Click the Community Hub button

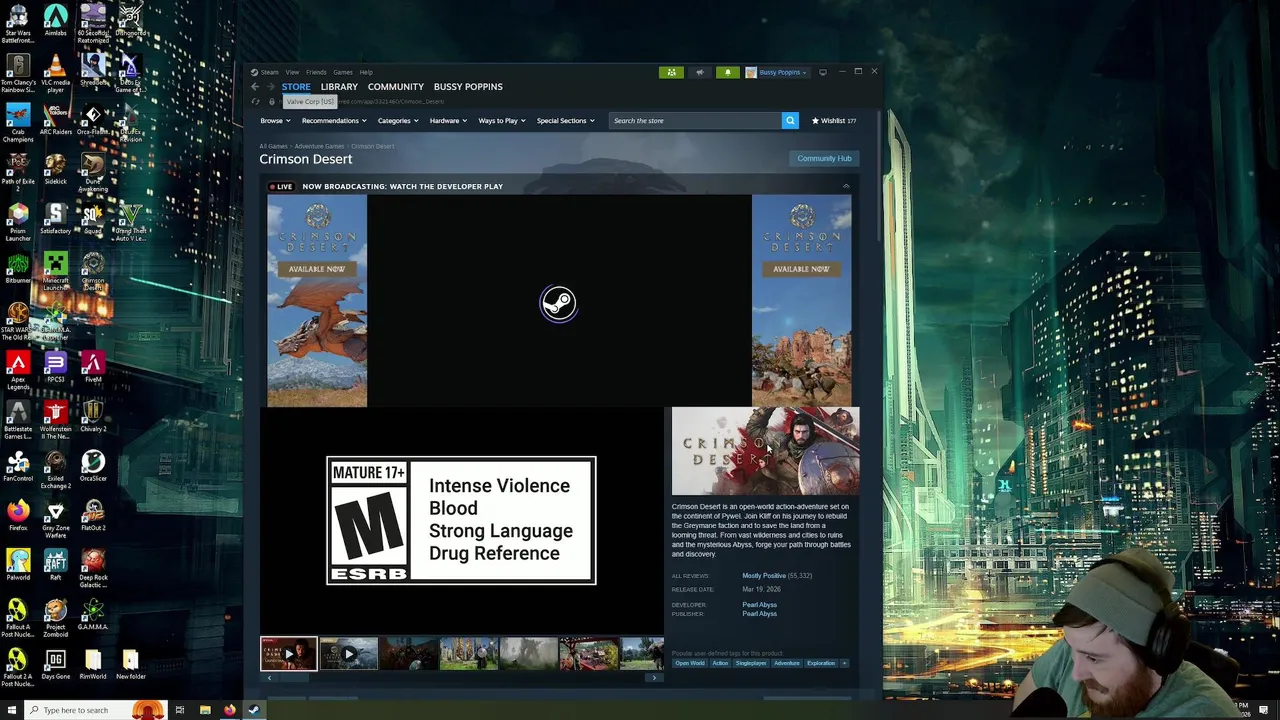[x=824, y=159]
